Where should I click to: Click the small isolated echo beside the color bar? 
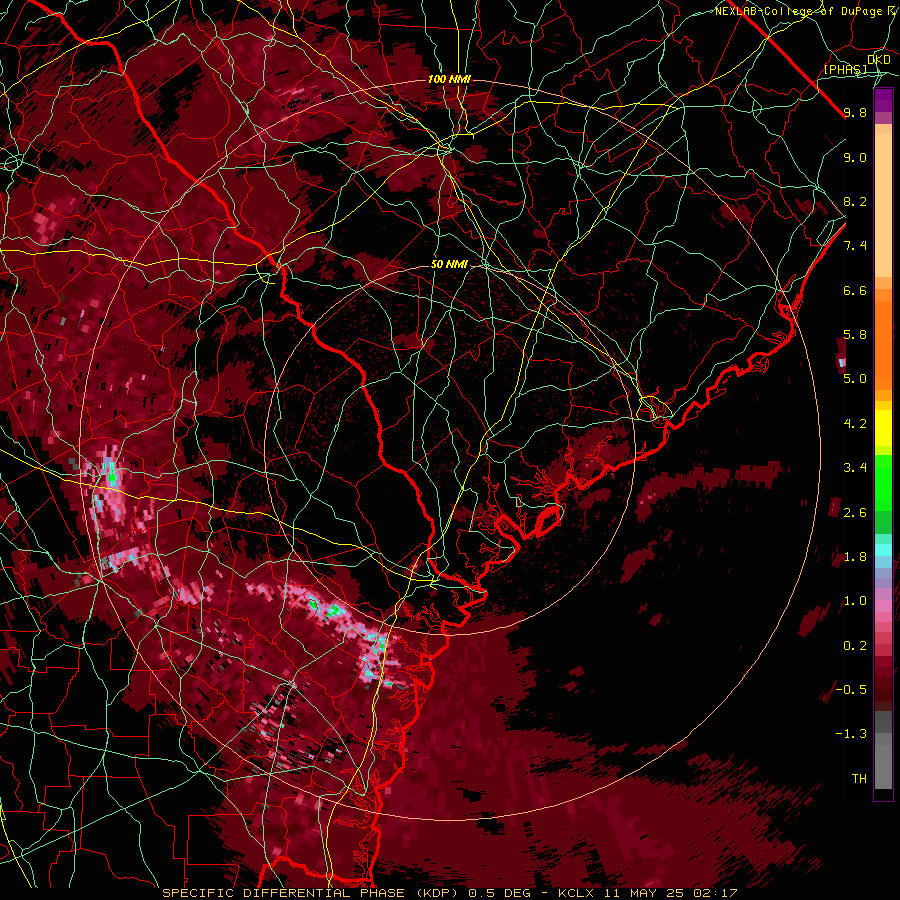(841, 355)
